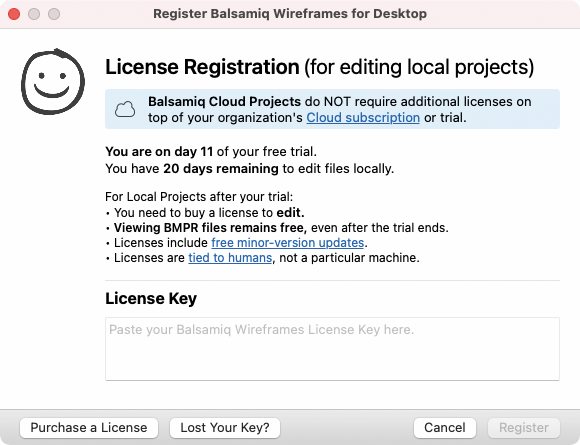
Task: Focus the License Key paste field
Action: (x=332, y=349)
